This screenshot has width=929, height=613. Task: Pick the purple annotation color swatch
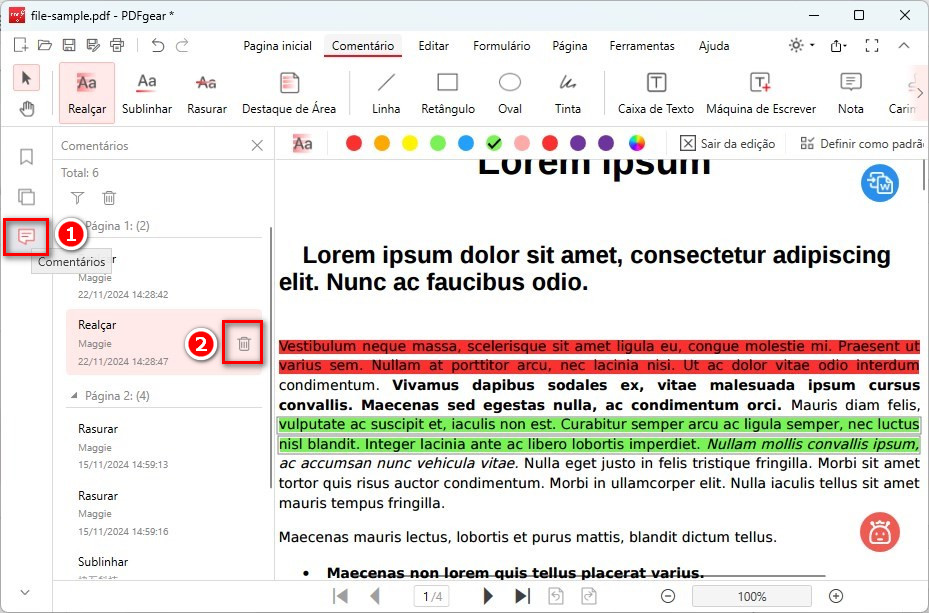(x=578, y=142)
